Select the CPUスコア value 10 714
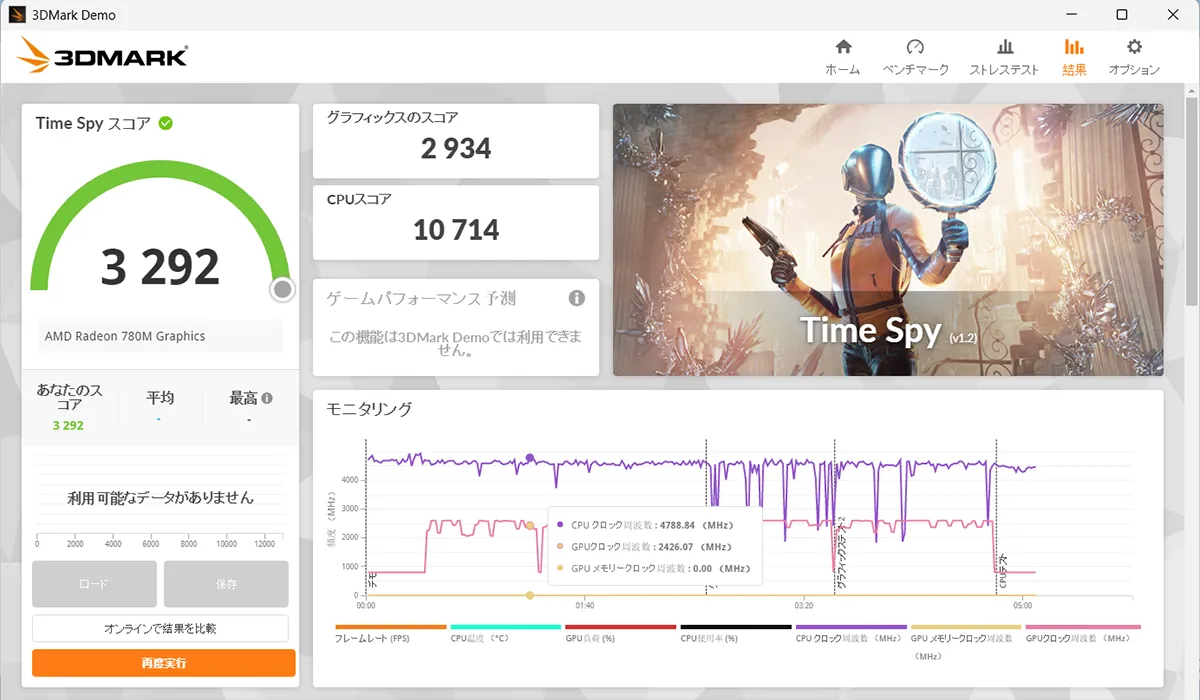Image resolution: width=1200 pixels, height=700 pixels. (x=456, y=230)
